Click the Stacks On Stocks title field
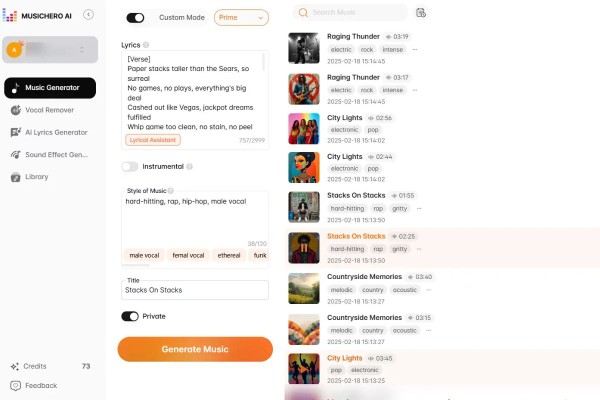 point(195,290)
